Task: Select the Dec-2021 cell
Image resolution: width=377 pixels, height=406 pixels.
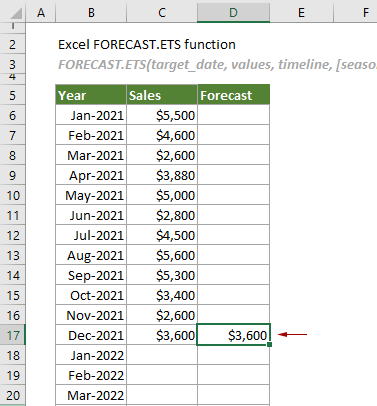Action: [x=91, y=335]
